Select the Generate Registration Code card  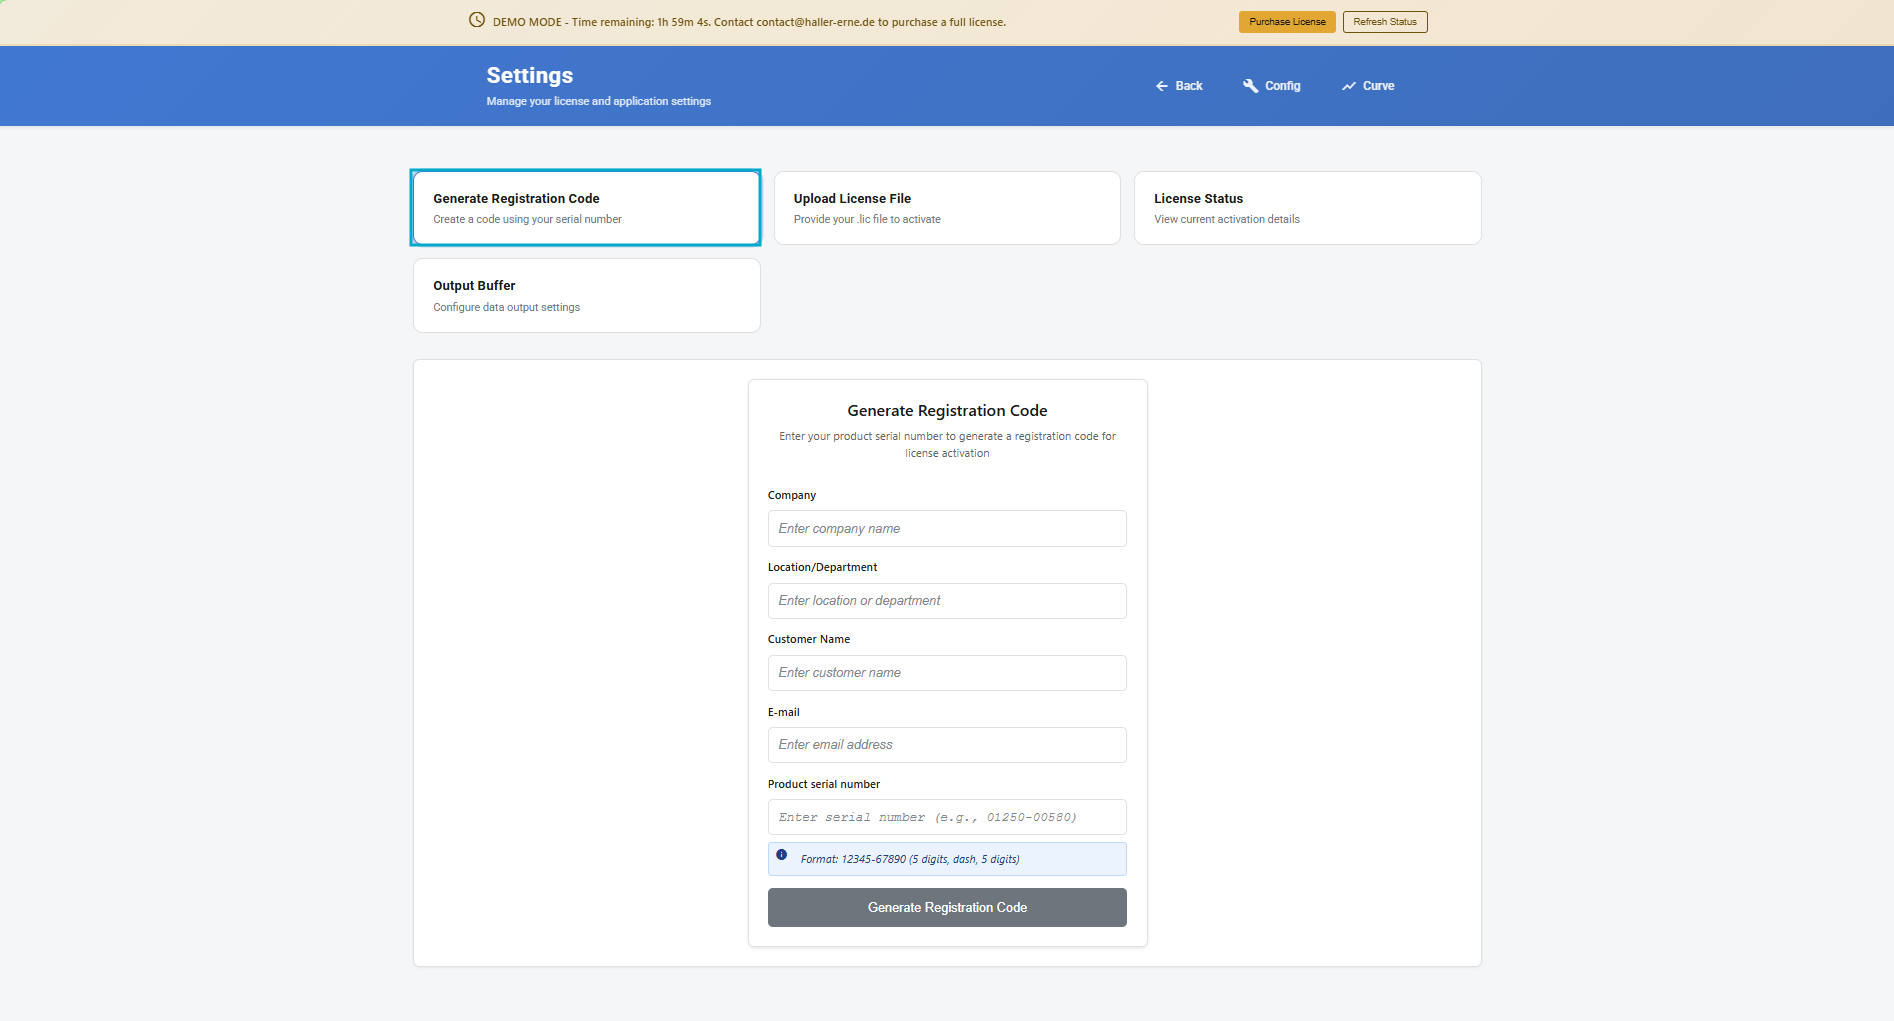coord(586,208)
